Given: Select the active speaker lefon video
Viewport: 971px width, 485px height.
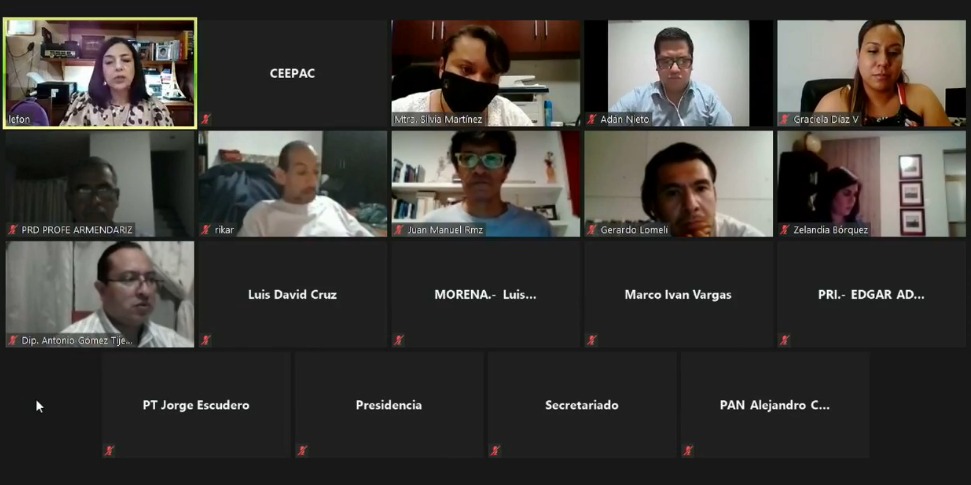Looking at the screenshot, I should pyautogui.click(x=100, y=73).
